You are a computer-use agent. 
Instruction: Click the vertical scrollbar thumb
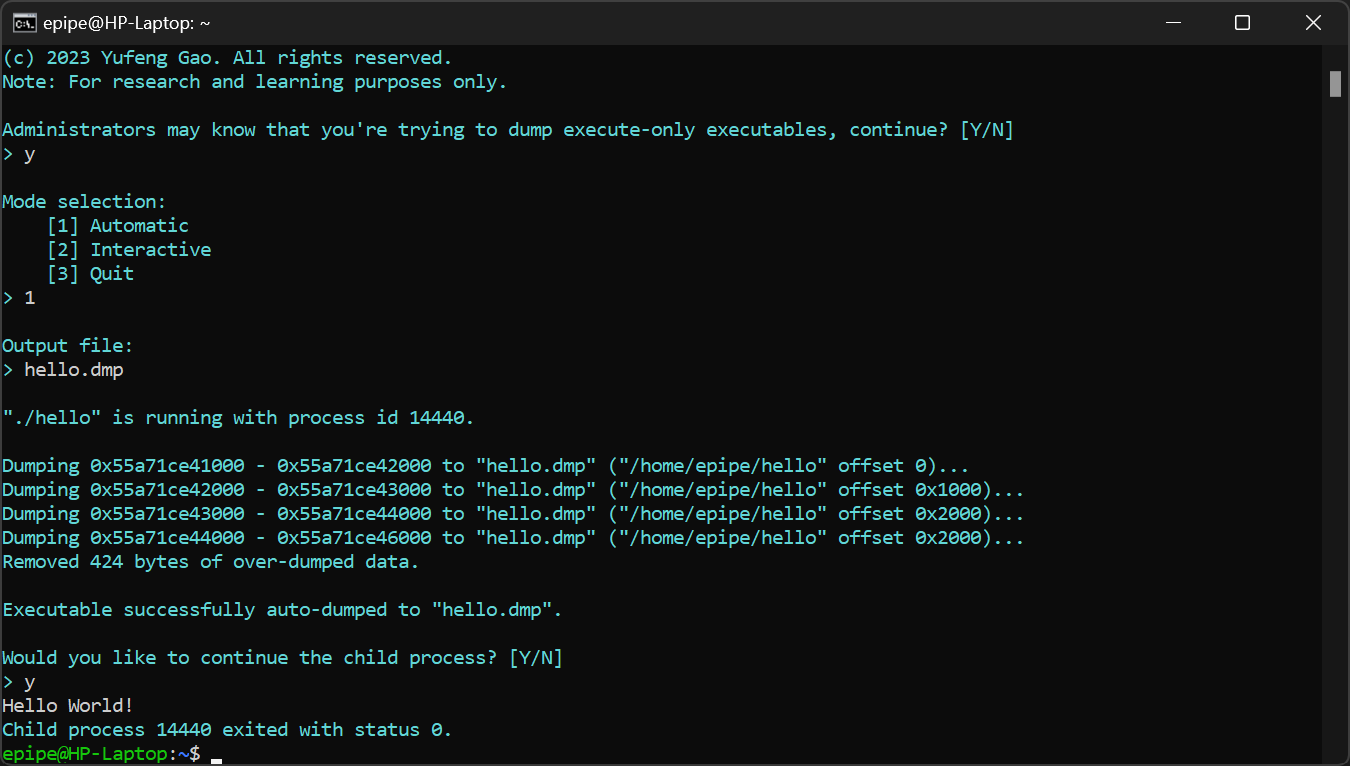coord(1335,84)
